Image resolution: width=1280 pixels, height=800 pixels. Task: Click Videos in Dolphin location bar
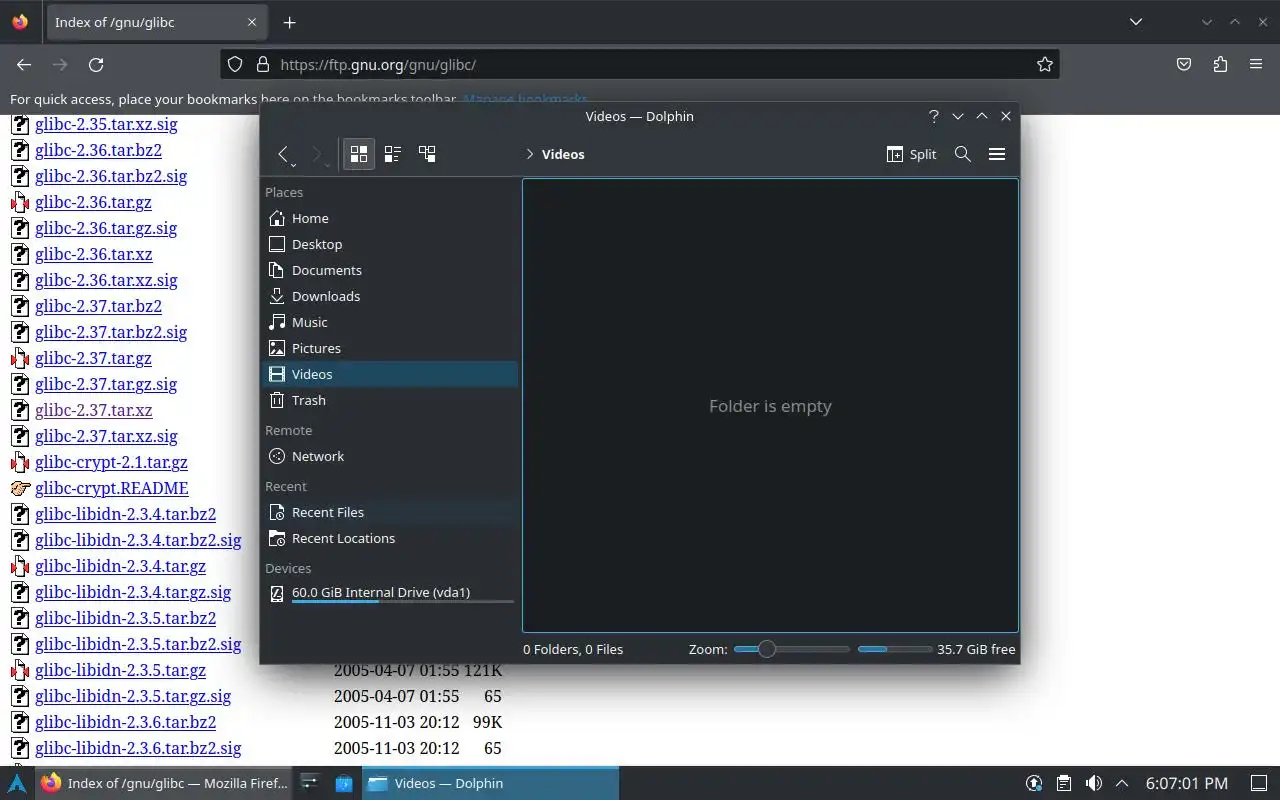pos(563,154)
